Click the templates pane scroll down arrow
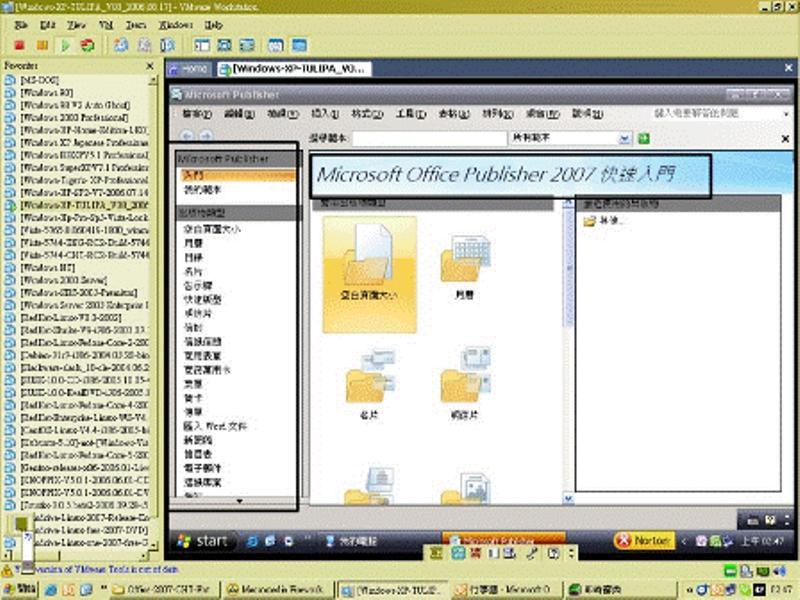Image resolution: width=800 pixels, height=600 pixels. tap(568, 498)
